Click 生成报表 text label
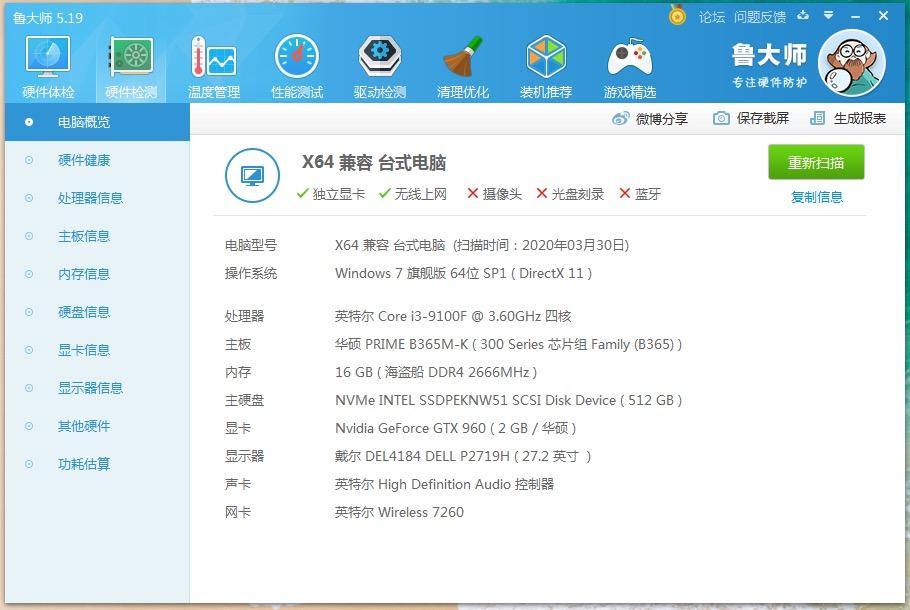The height and width of the screenshot is (610, 910). [860, 118]
